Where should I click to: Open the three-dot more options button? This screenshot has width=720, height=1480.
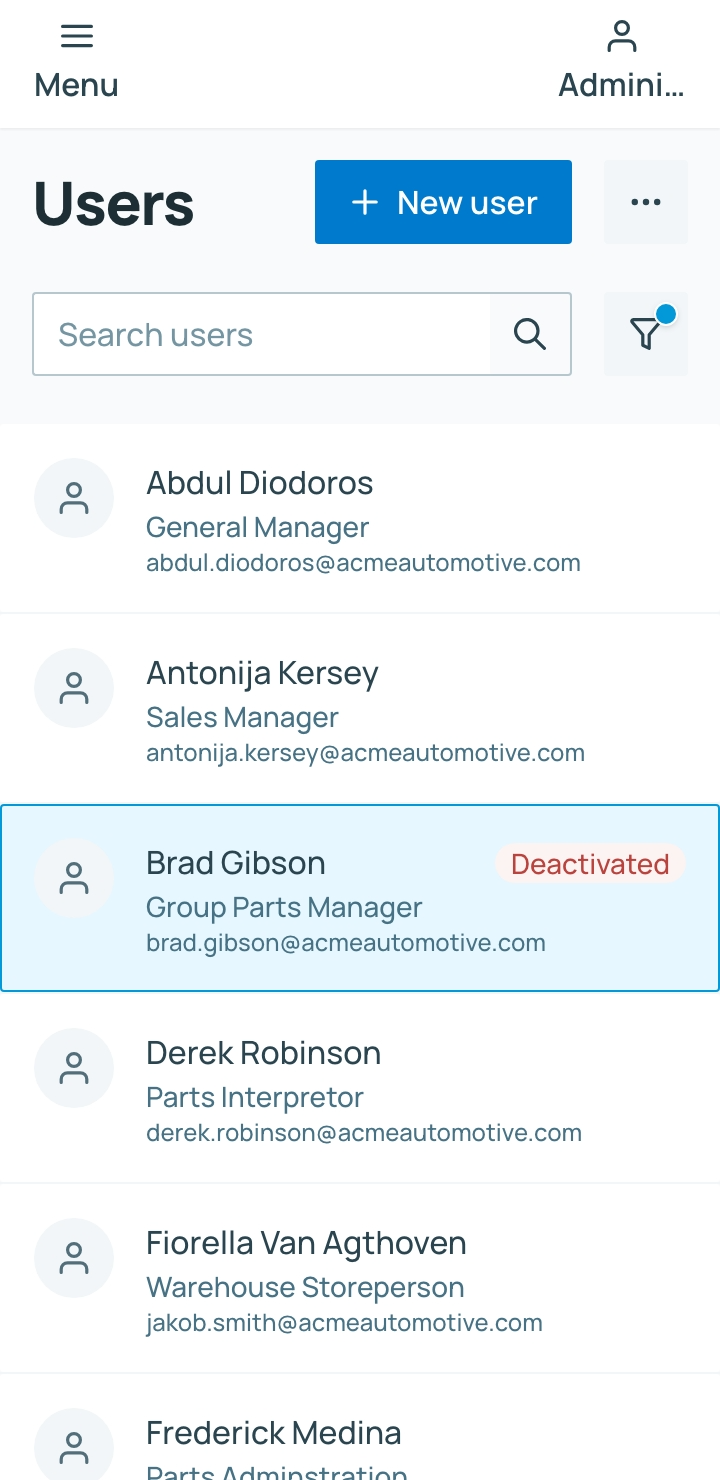pos(646,202)
